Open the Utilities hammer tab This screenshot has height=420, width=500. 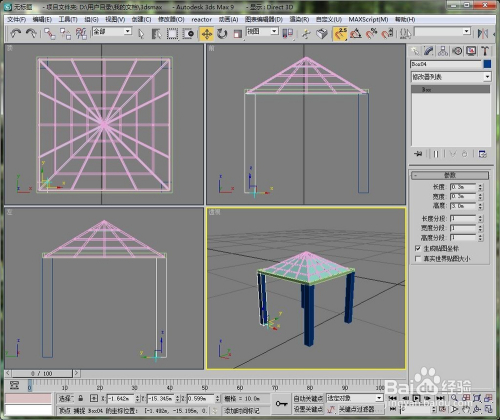485,51
